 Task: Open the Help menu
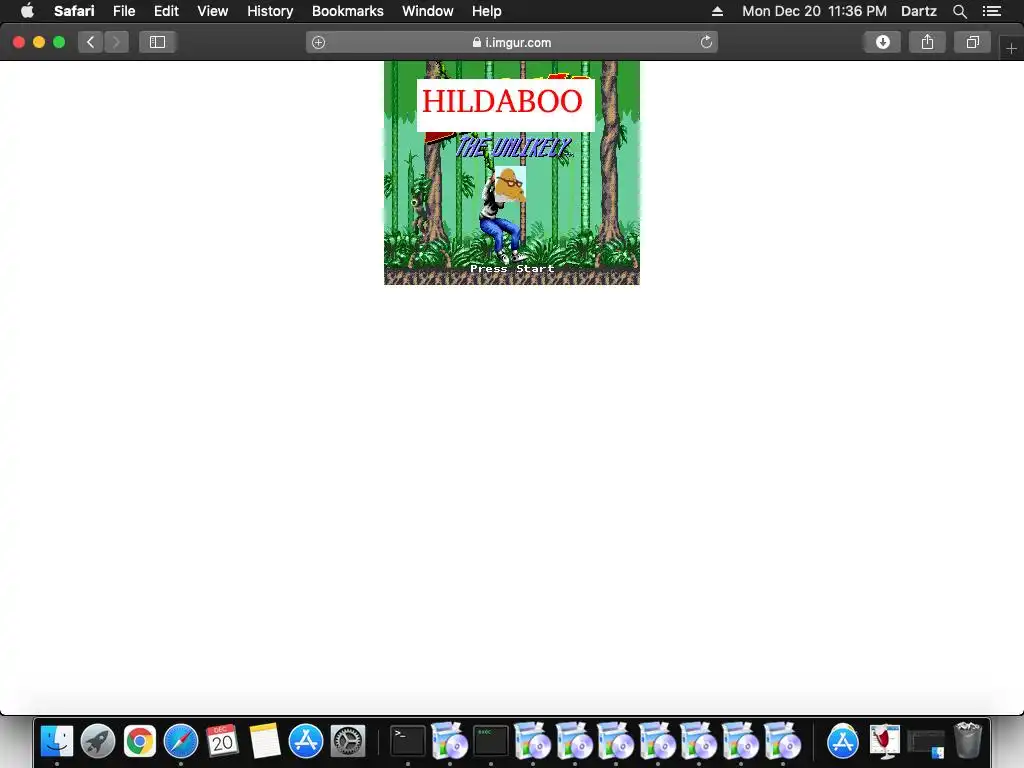click(487, 11)
